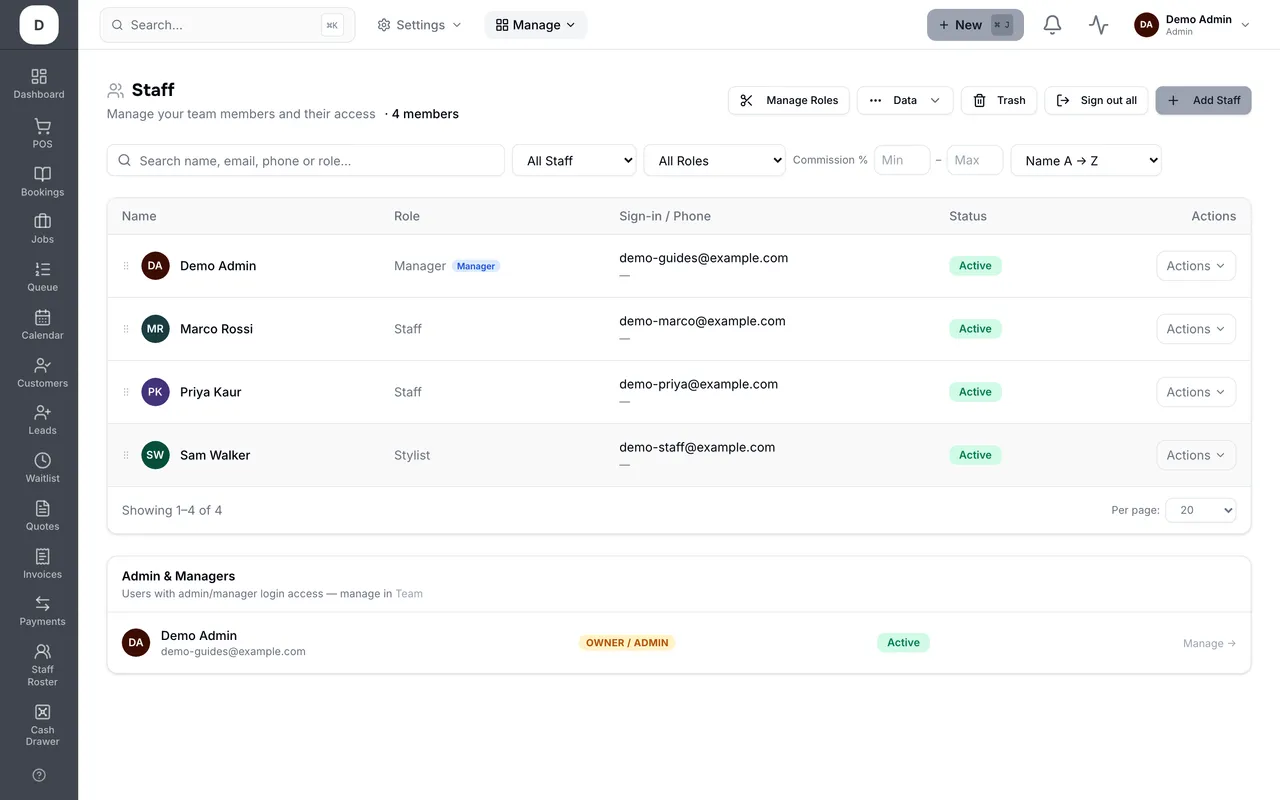Viewport: 1280px width, 800px height.
Task: Open the Manage menu
Action: tap(536, 25)
